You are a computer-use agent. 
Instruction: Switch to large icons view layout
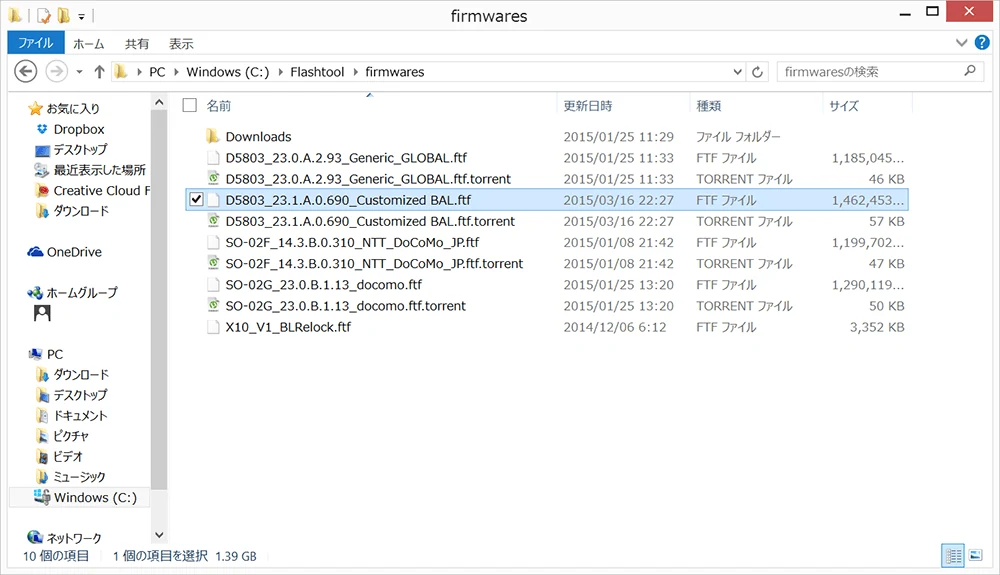tap(976, 555)
